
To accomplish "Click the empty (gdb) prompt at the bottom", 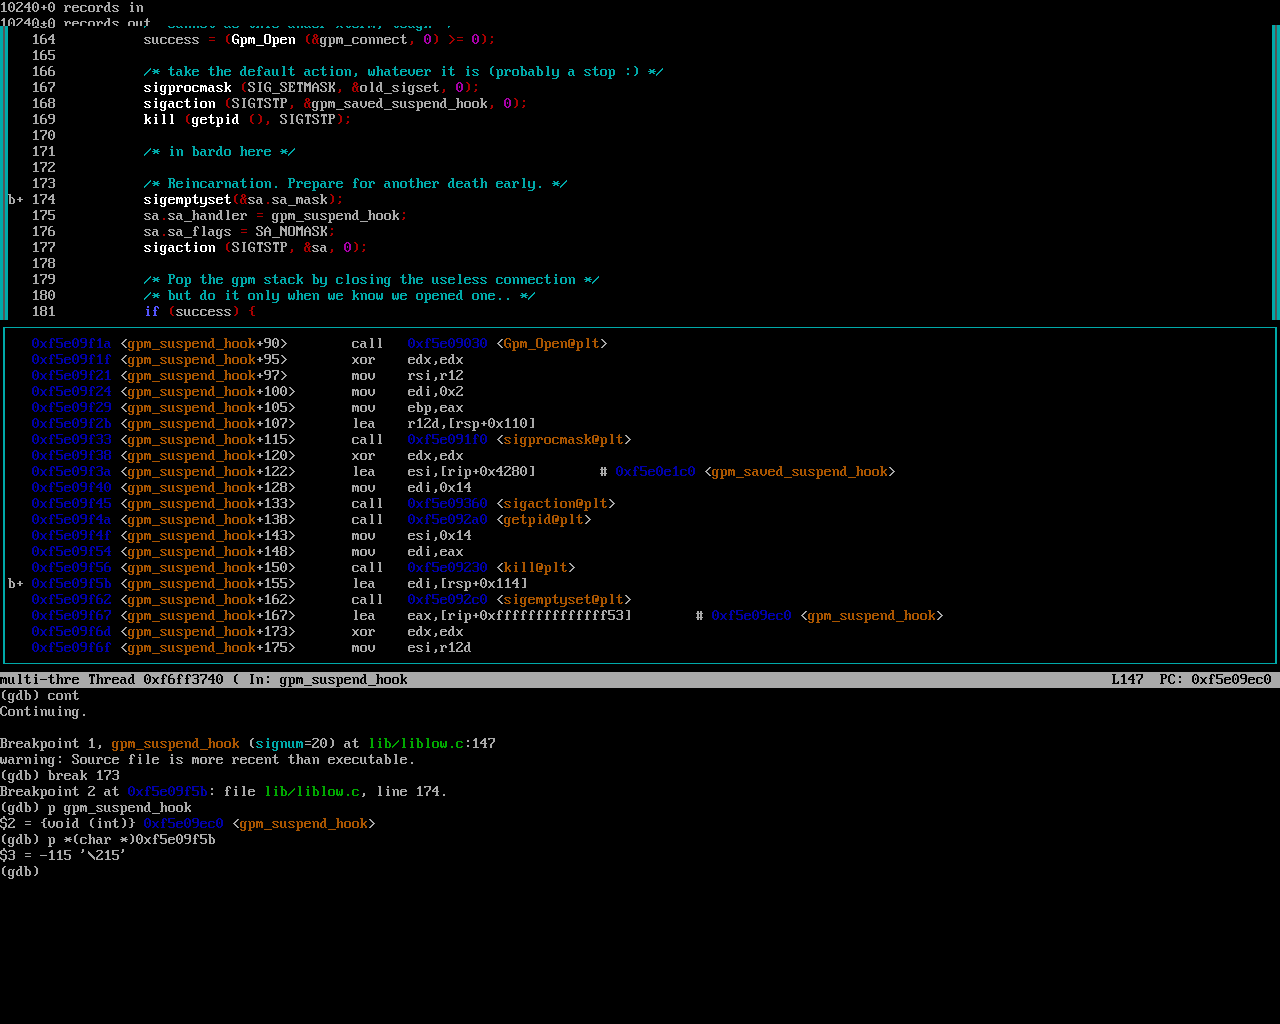I will coord(20,872).
